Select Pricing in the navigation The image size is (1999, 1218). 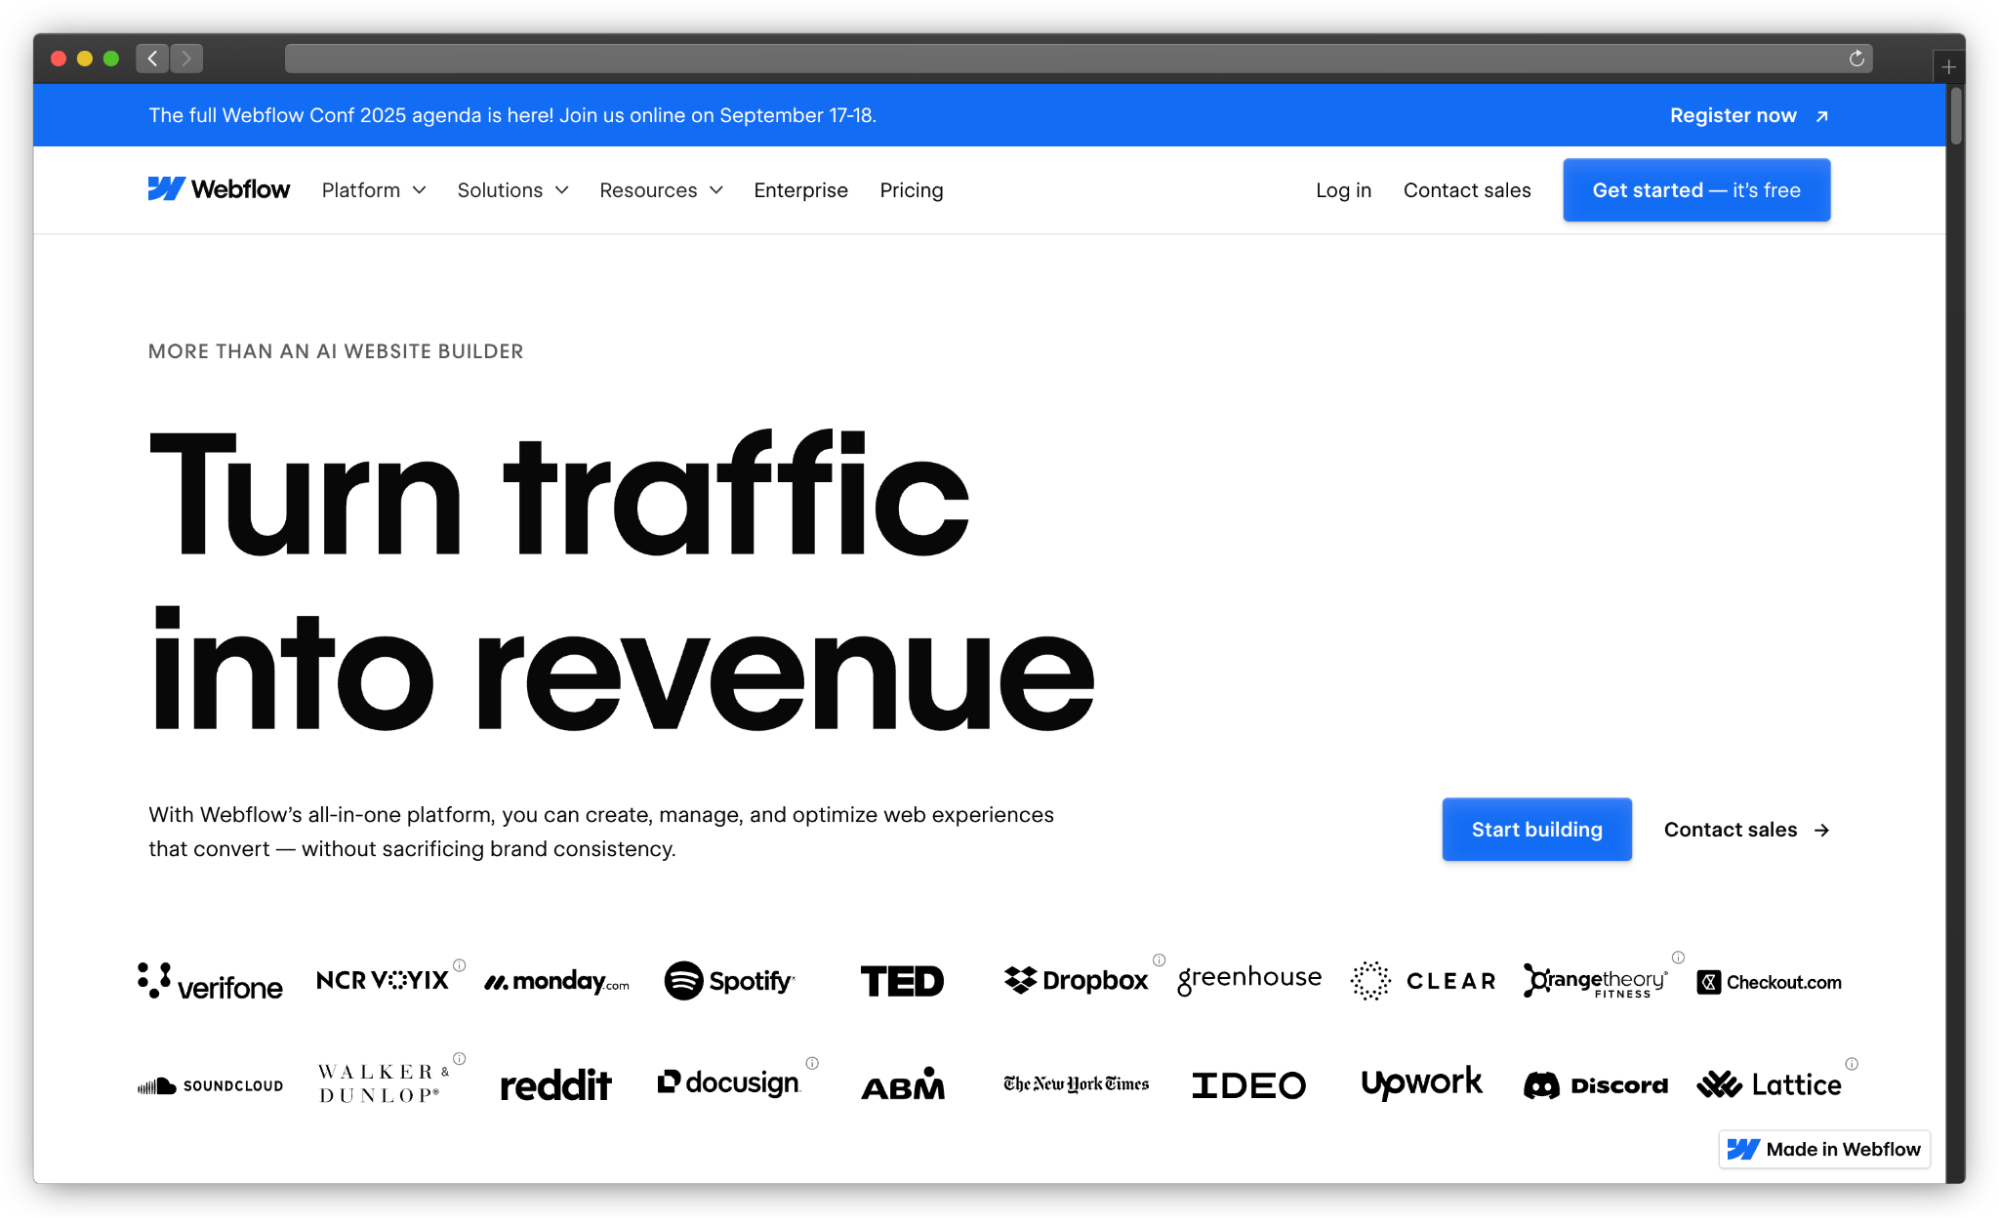(x=911, y=190)
